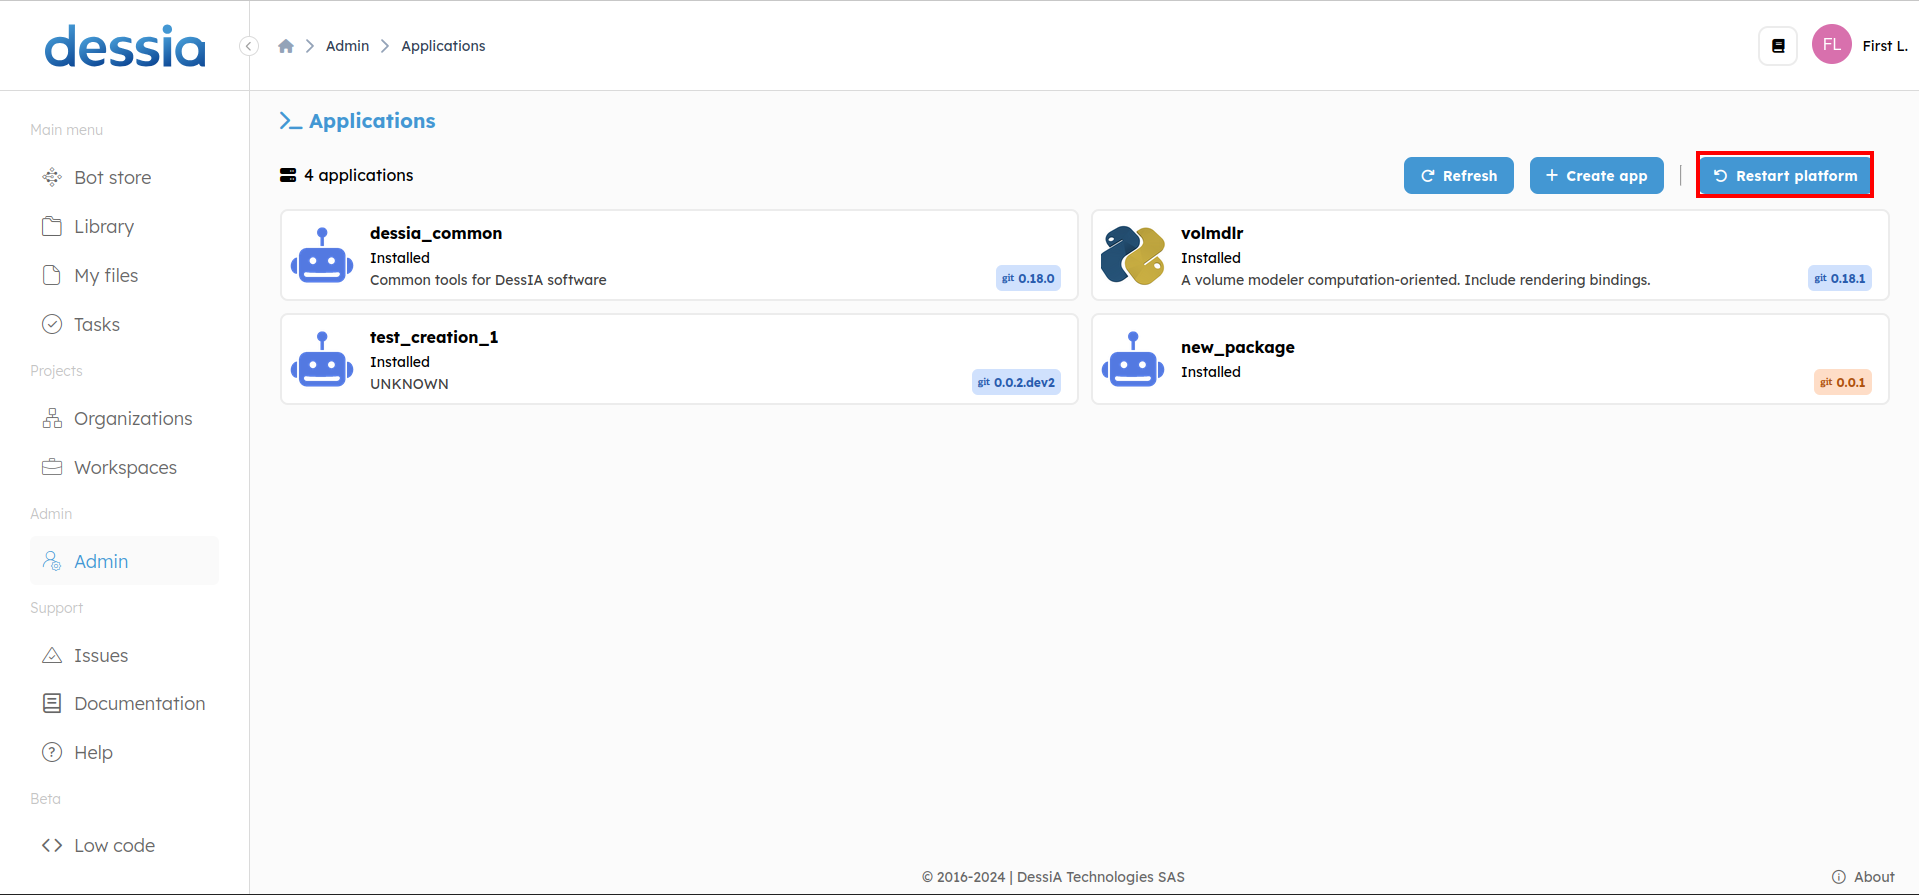1919x895 pixels.
Task: Go to home via the breadcrumb house icon
Action: click(286, 46)
